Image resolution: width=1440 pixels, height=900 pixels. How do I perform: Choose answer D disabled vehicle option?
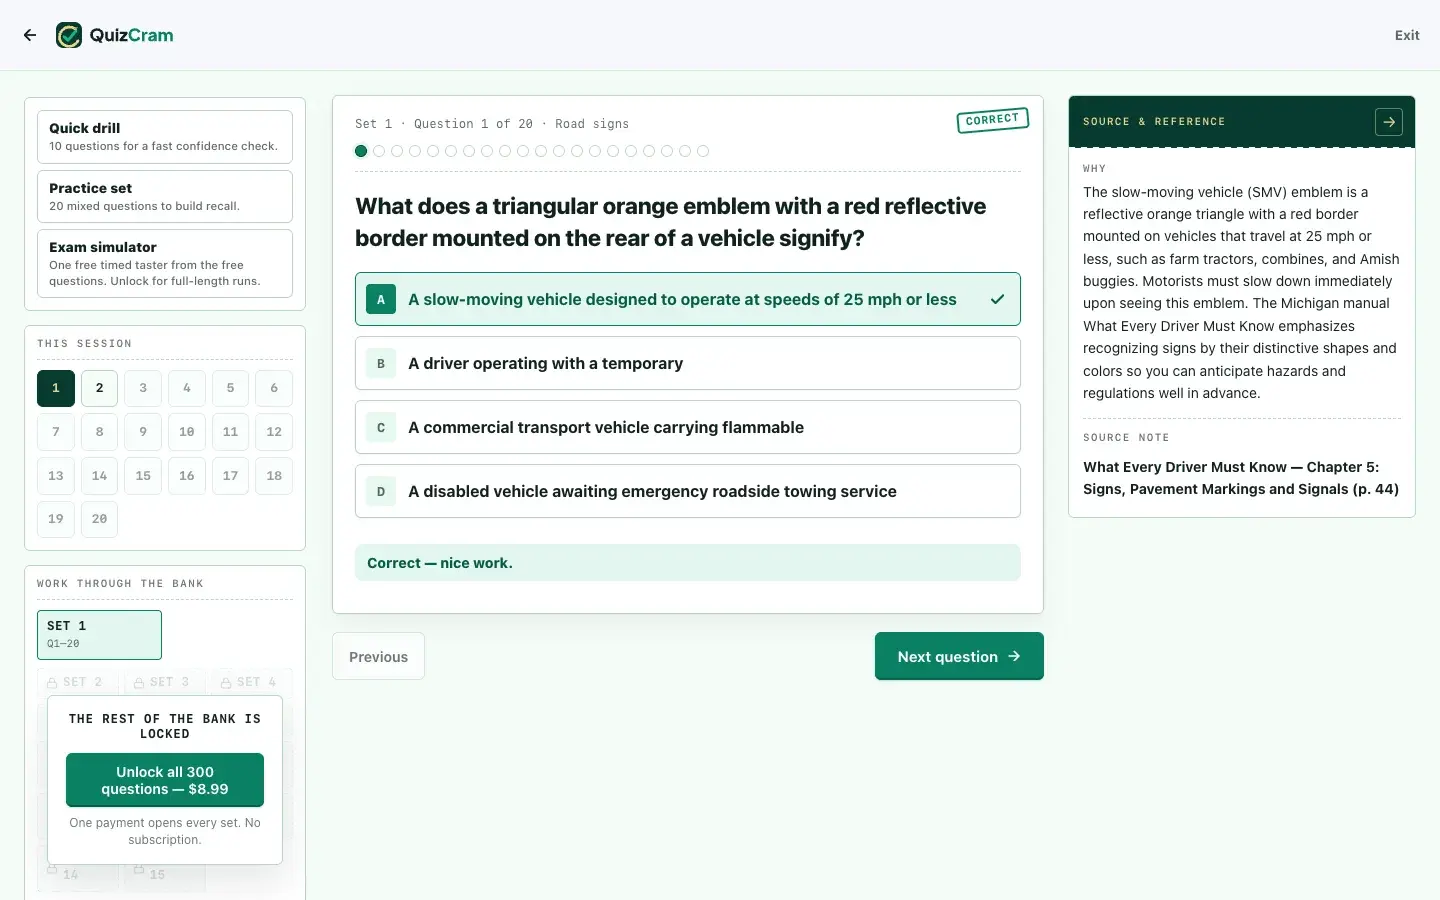[x=688, y=491]
